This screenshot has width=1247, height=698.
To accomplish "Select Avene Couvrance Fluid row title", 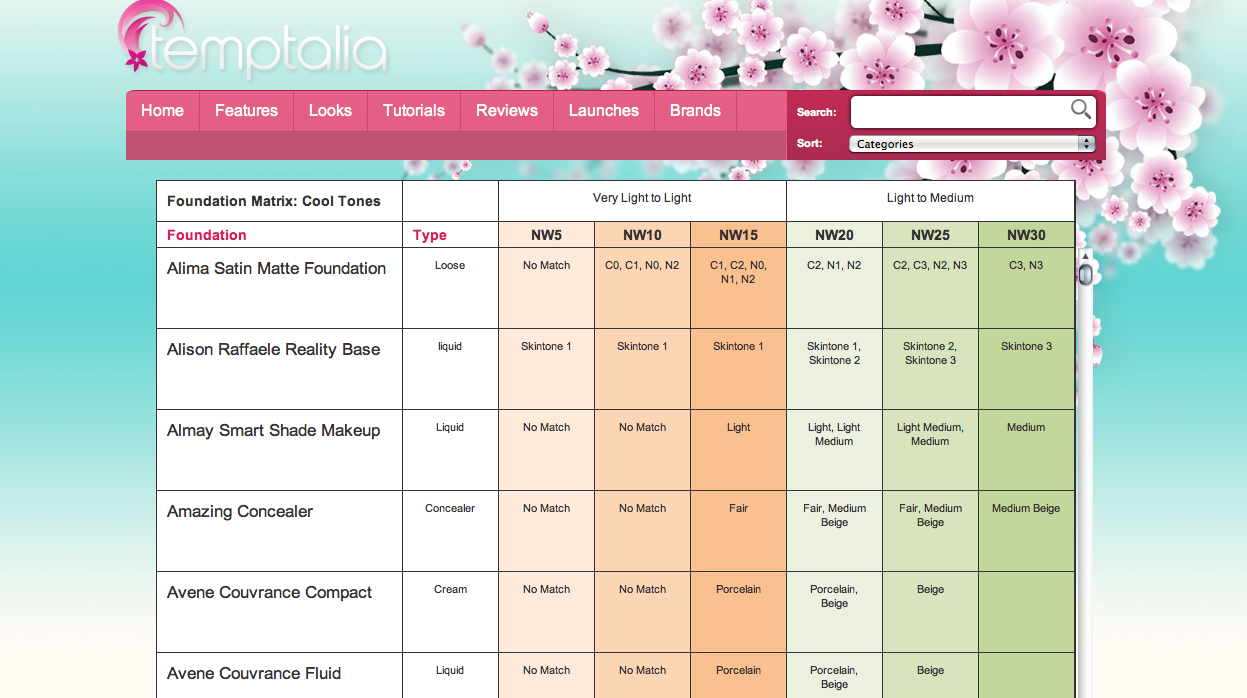I will click(254, 673).
